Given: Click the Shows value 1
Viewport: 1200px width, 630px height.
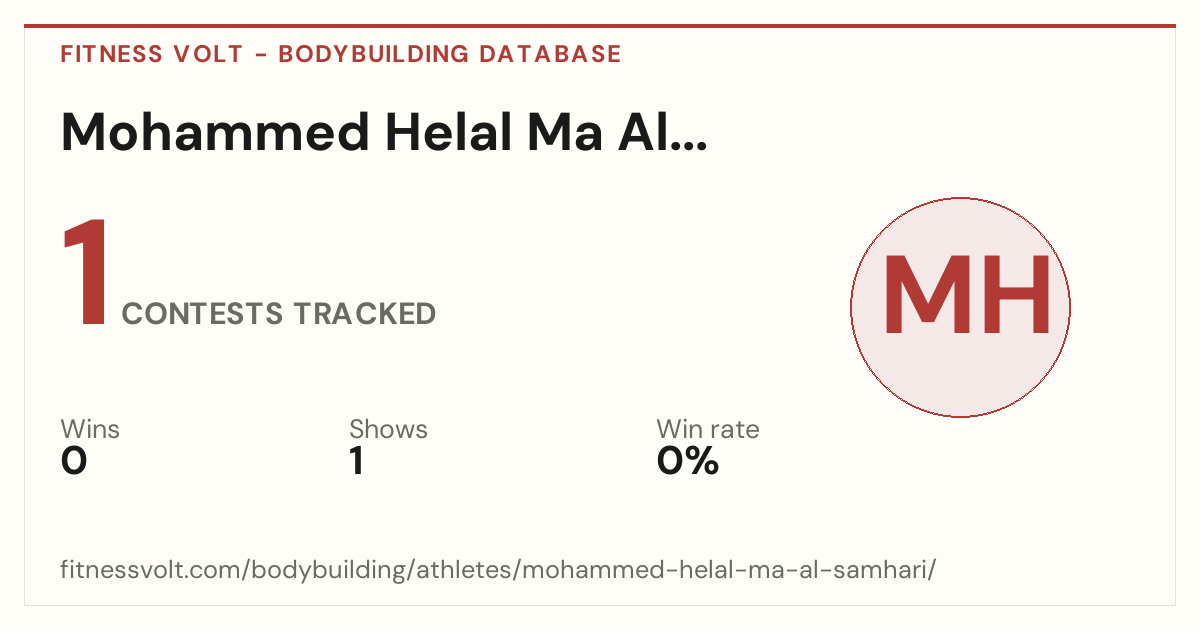Looking at the screenshot, I should coord(356,461).
